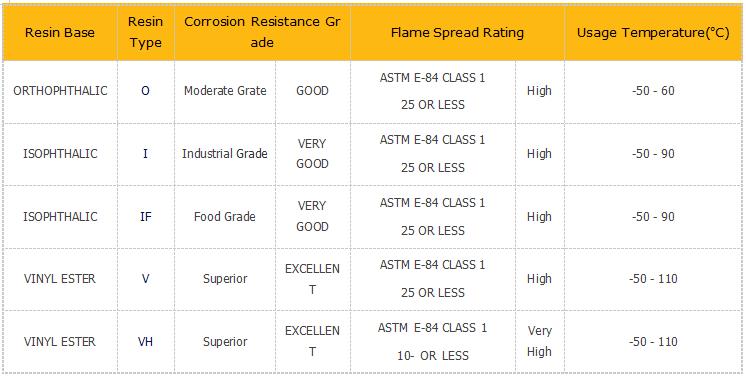Click EXCELLENT rating in the V row
The image size is (746, 376).
coord(313,279)
